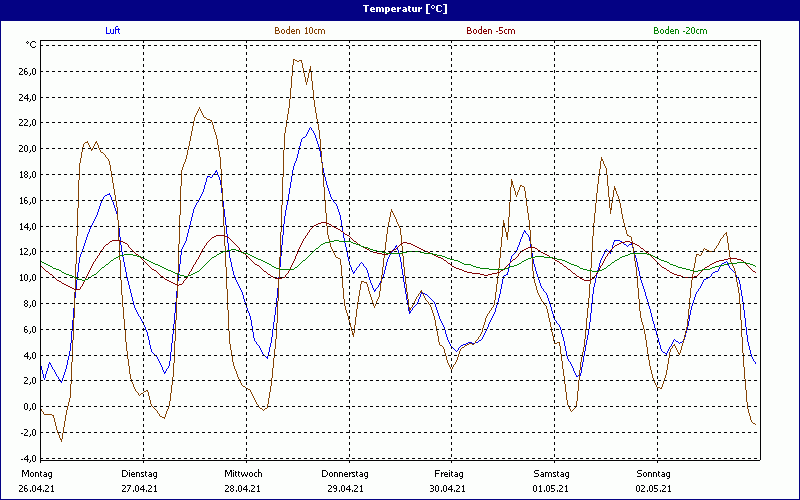Click the 18,0 y-axis value
The image size is (800, 500).
[x=27, y=175]
